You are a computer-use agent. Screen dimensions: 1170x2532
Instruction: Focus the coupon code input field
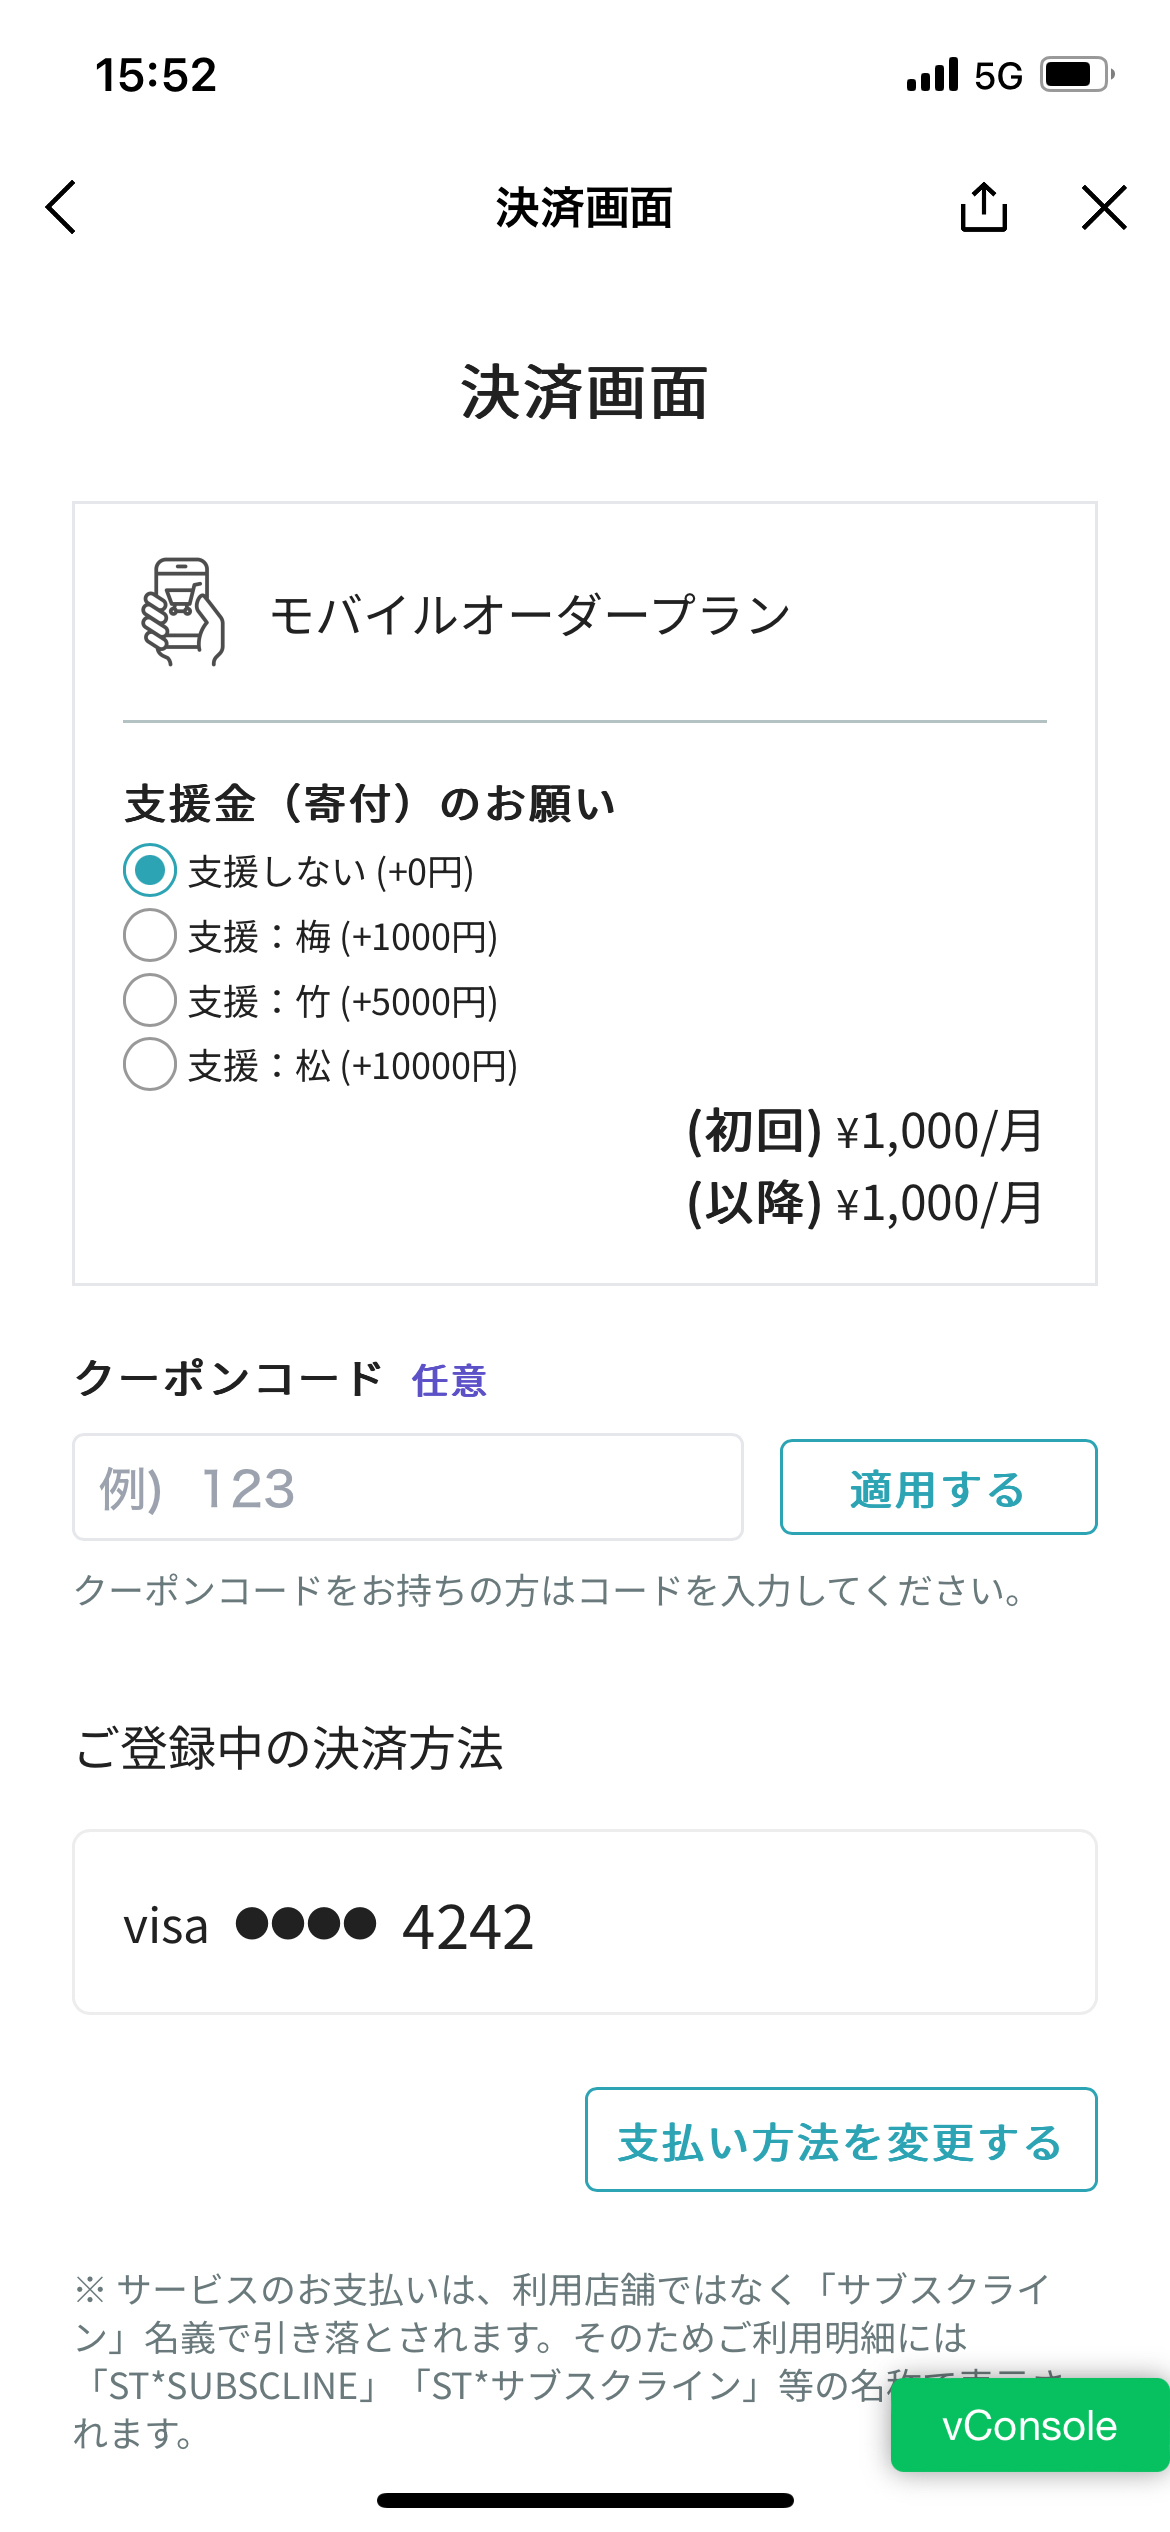pyautogui.click(x=407, y=1487)
